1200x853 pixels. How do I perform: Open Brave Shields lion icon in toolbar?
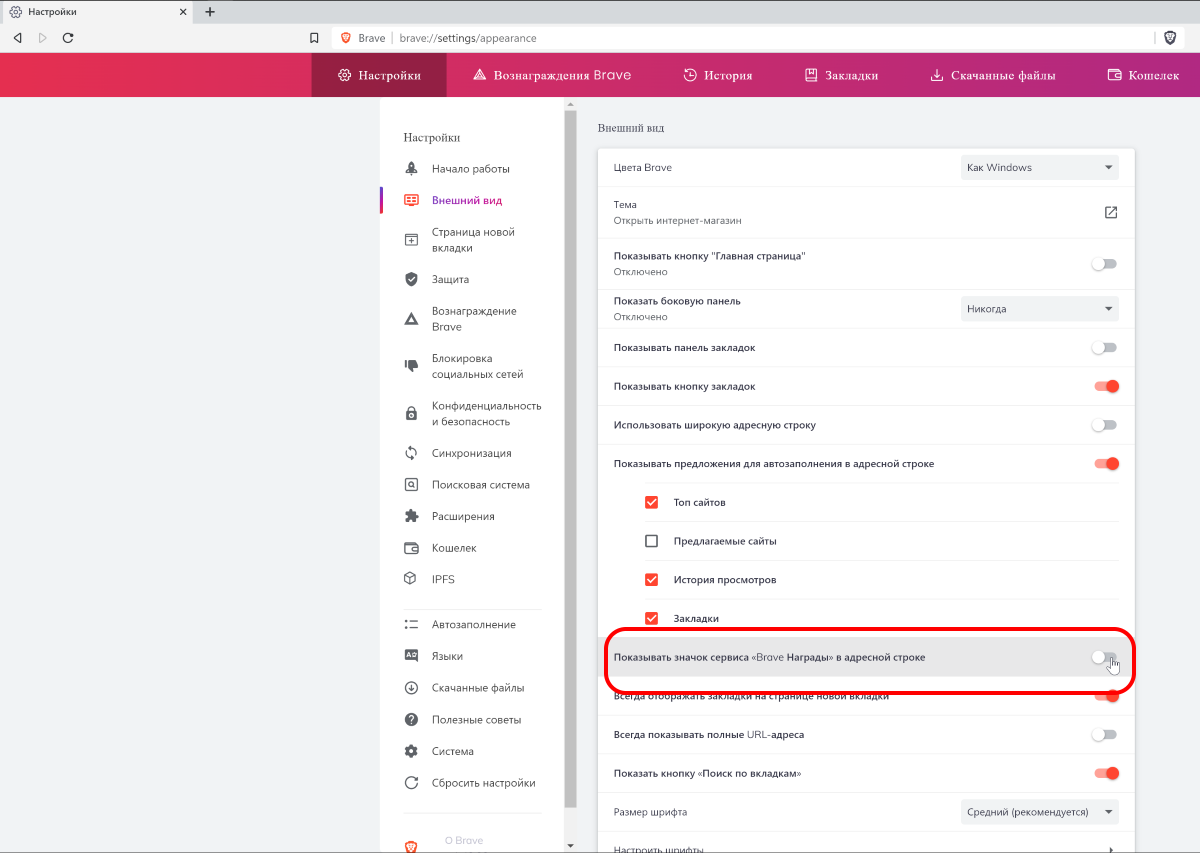tap(1170, 38)
